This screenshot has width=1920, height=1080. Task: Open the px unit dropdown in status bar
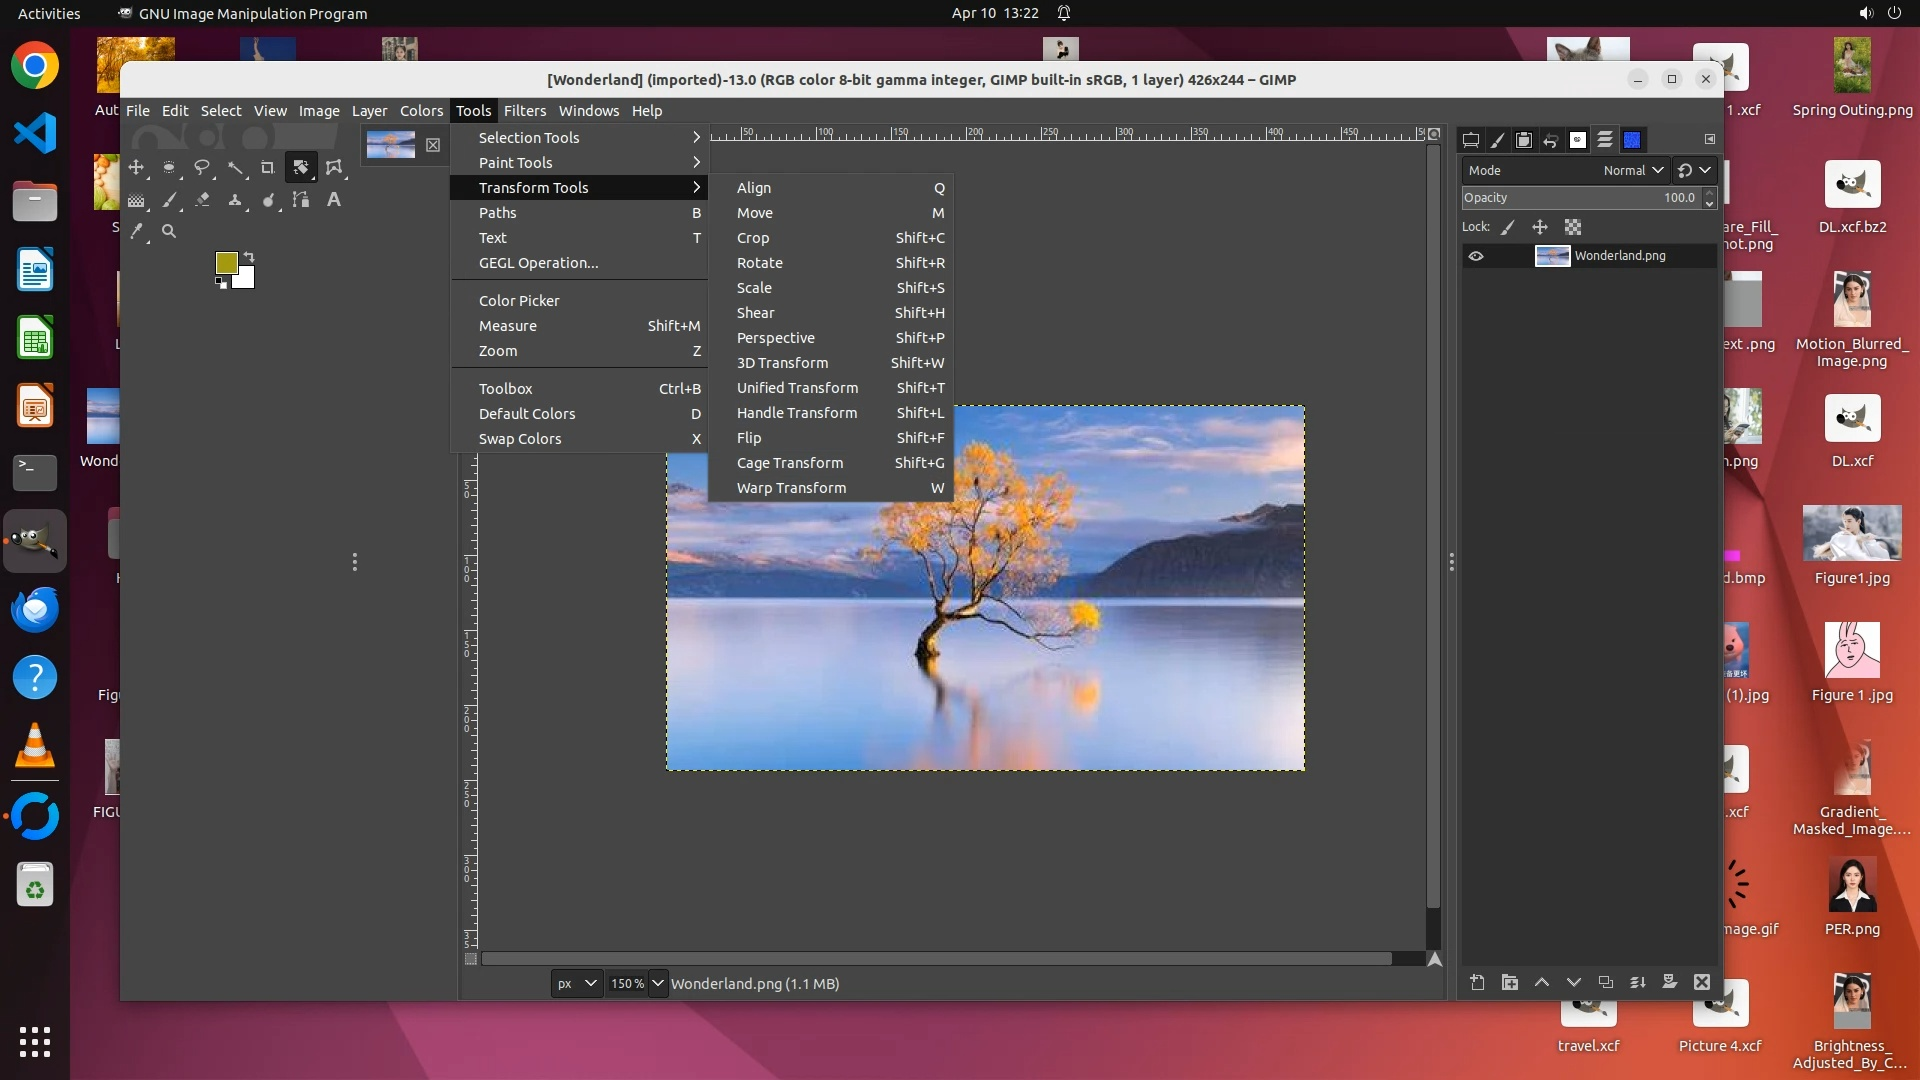tap(577, 983)
